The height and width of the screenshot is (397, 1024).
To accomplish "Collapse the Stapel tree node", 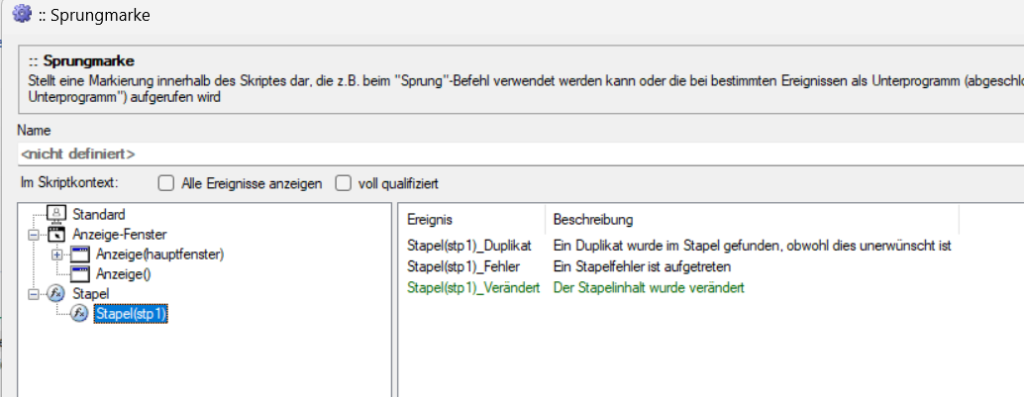I will click(33, 294).
